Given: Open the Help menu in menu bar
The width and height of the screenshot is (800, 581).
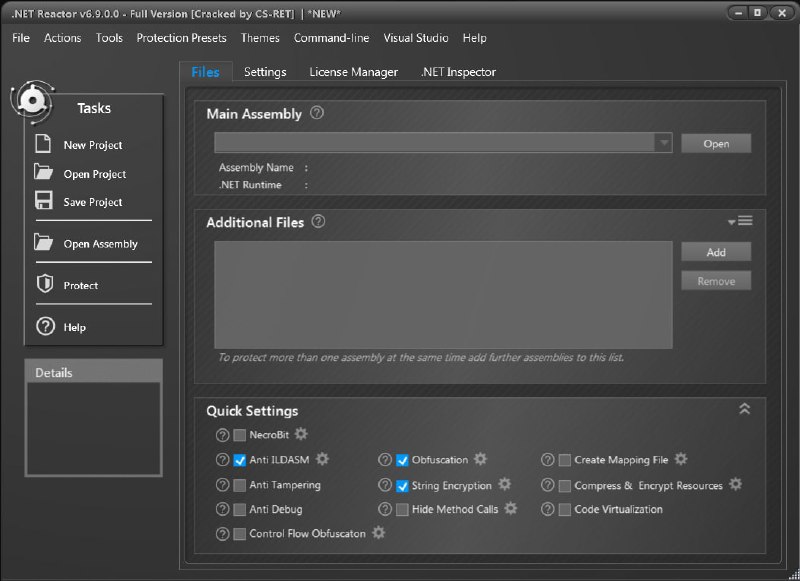Looking at the screenshot, I should [474, 38].
